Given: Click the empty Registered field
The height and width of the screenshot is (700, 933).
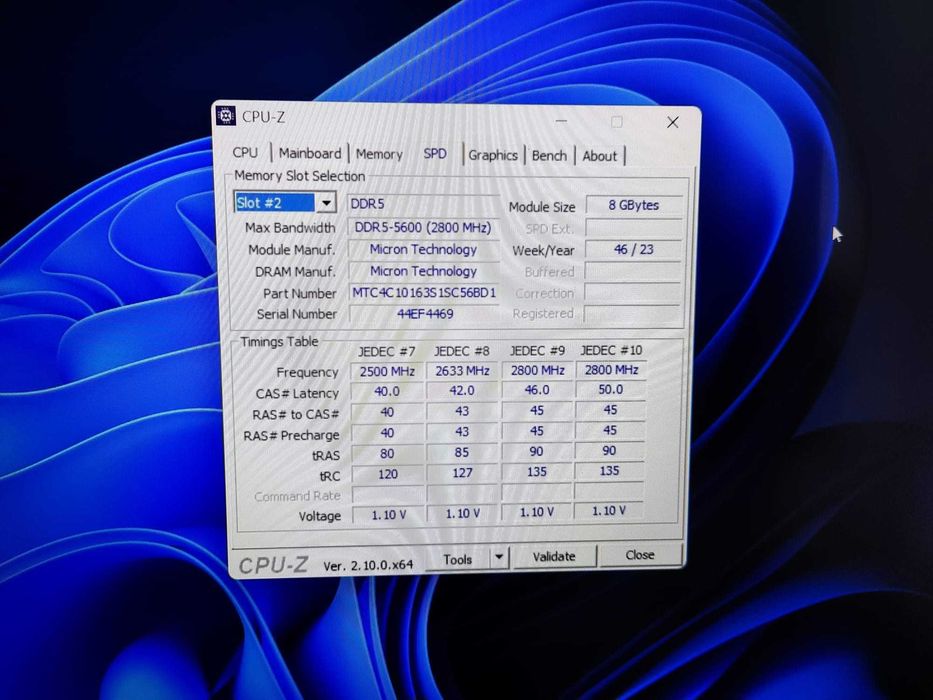Looking at the screenshot, I should pos(631,313).
